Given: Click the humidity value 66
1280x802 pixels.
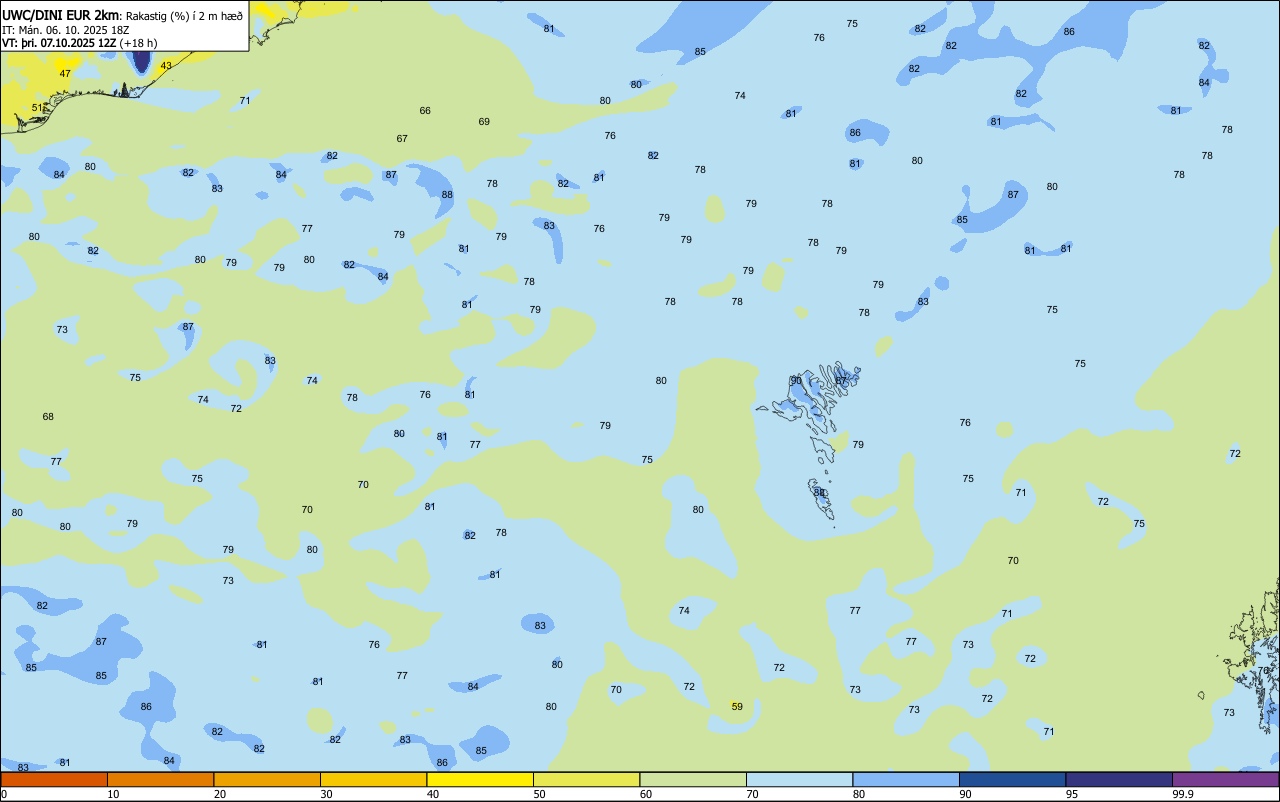Looking at the screenshot, I should 425,111.
